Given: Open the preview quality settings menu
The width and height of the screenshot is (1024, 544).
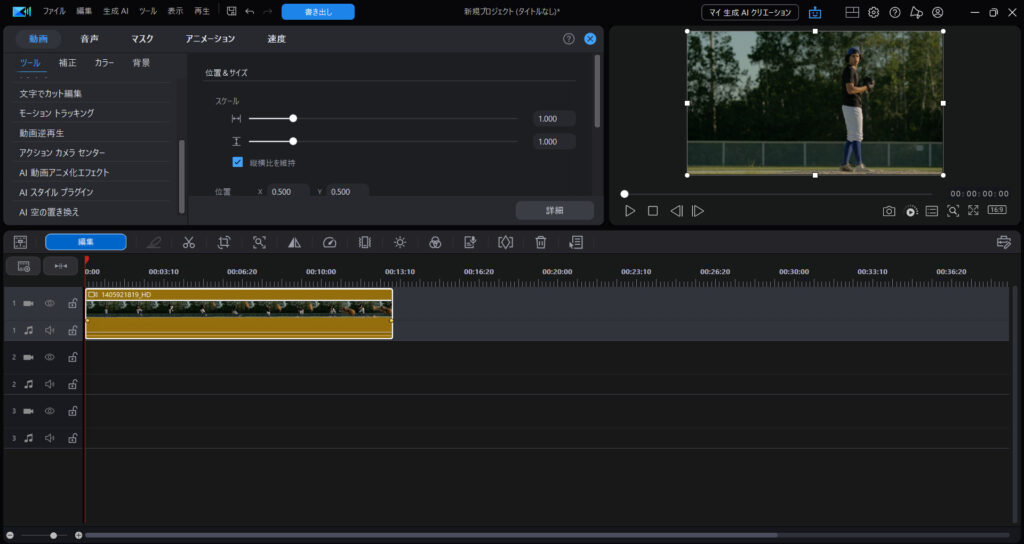Looking at the screenshot, I should point(910,211).
